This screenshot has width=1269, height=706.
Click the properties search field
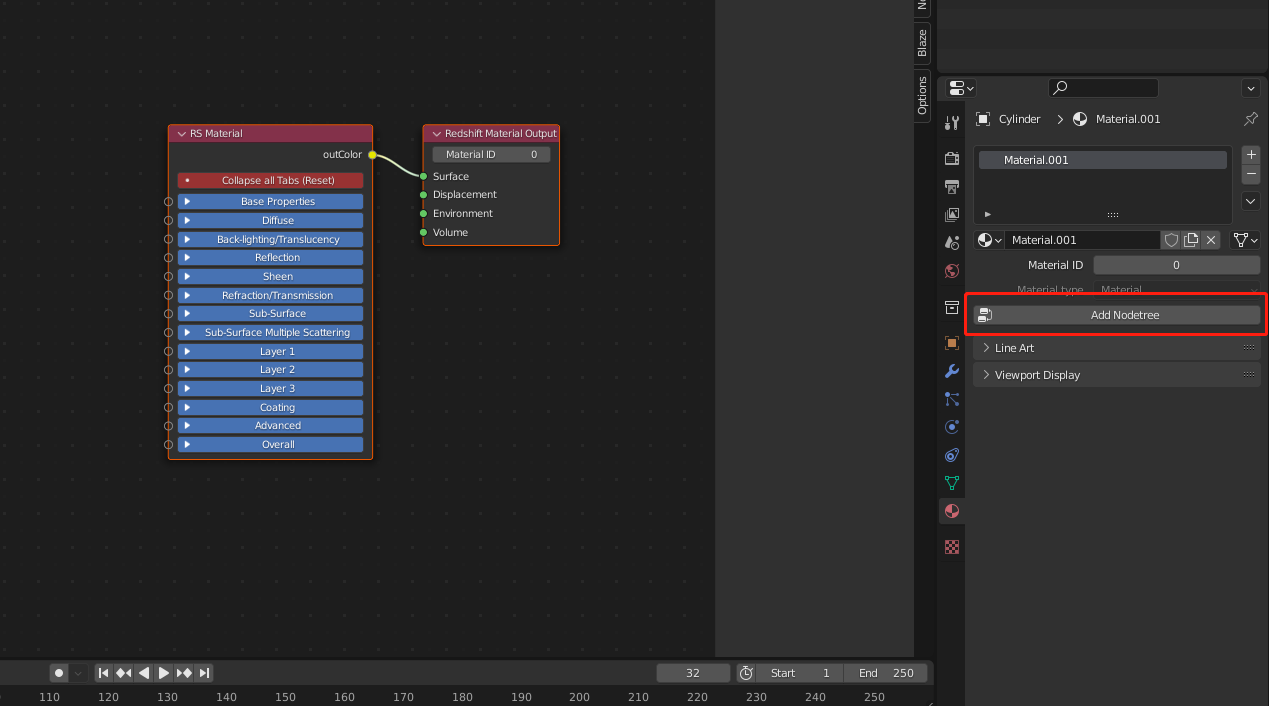(x=1103, y=88)
